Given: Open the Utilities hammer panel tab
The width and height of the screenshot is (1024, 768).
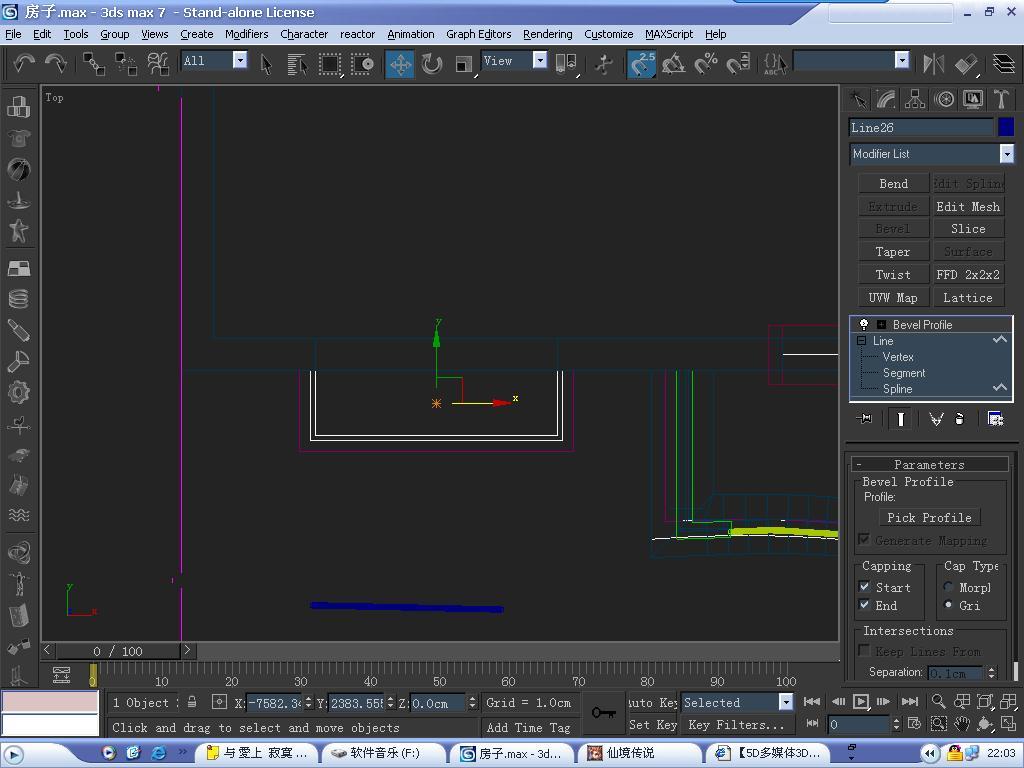Looking at the screenshot, I should pos(1001,99).
